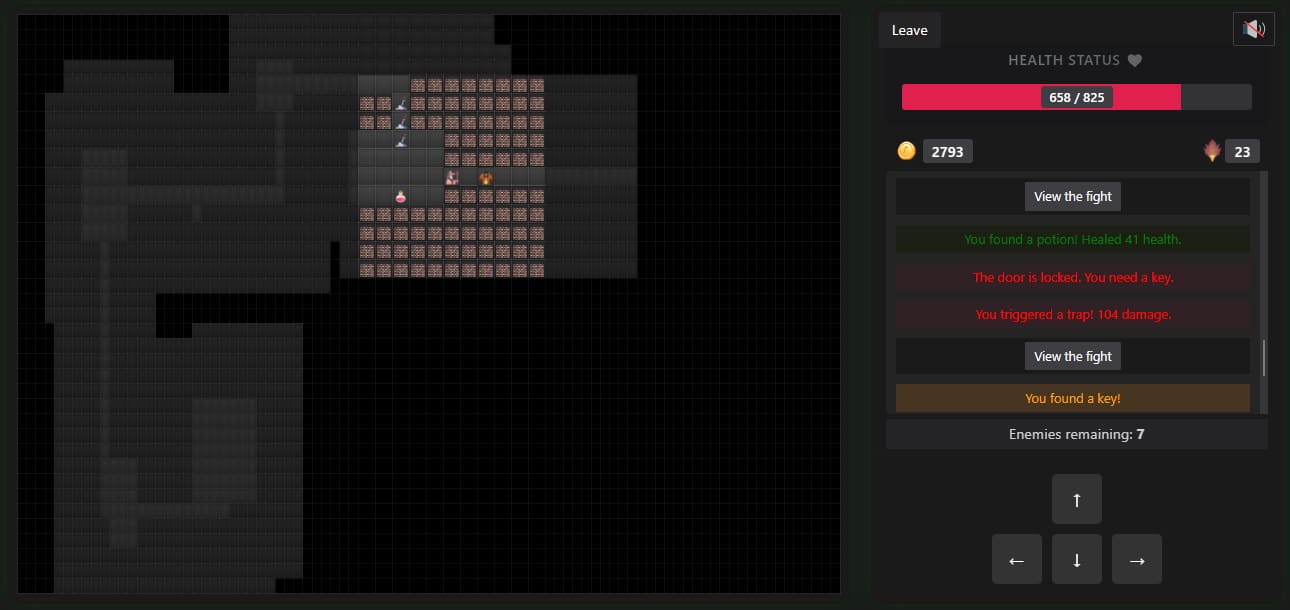Toggle the sound mute speaker icon

point(1253,29)
